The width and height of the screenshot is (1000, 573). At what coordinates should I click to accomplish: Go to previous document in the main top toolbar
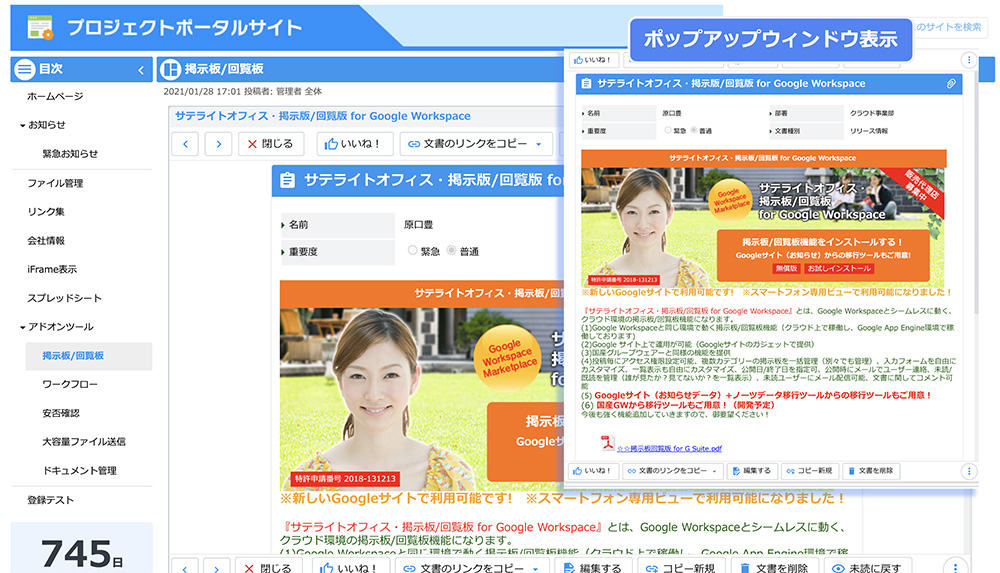click(x=186, y=144)
